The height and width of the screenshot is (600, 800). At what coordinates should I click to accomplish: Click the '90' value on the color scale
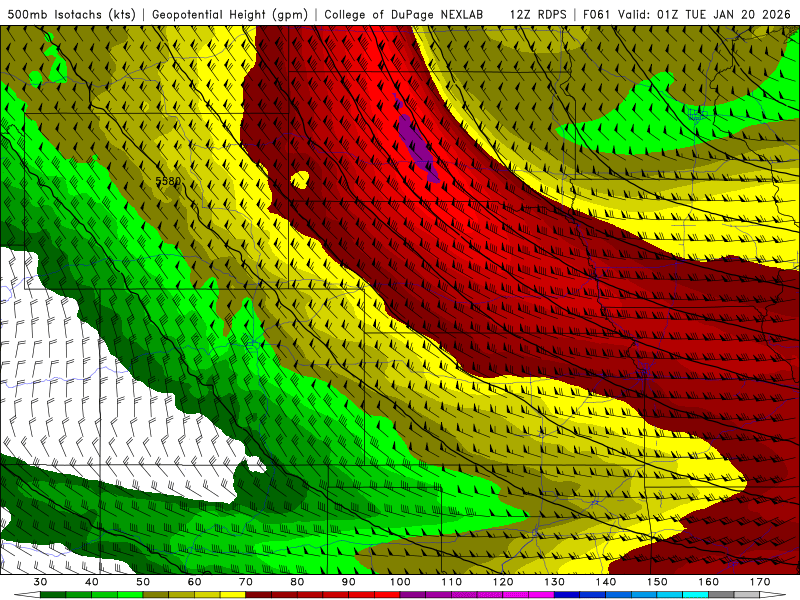(348, 582)
